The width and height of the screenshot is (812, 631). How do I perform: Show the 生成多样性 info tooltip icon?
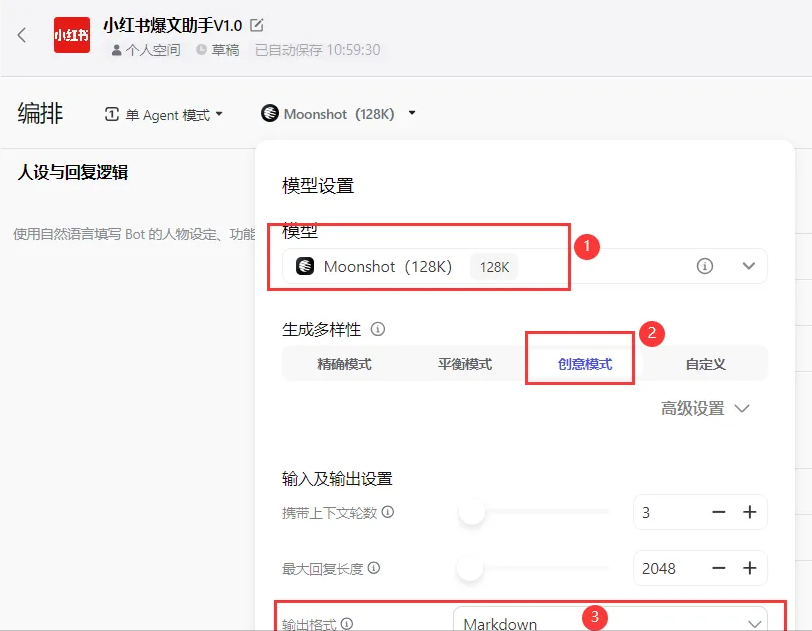(378, 329)
